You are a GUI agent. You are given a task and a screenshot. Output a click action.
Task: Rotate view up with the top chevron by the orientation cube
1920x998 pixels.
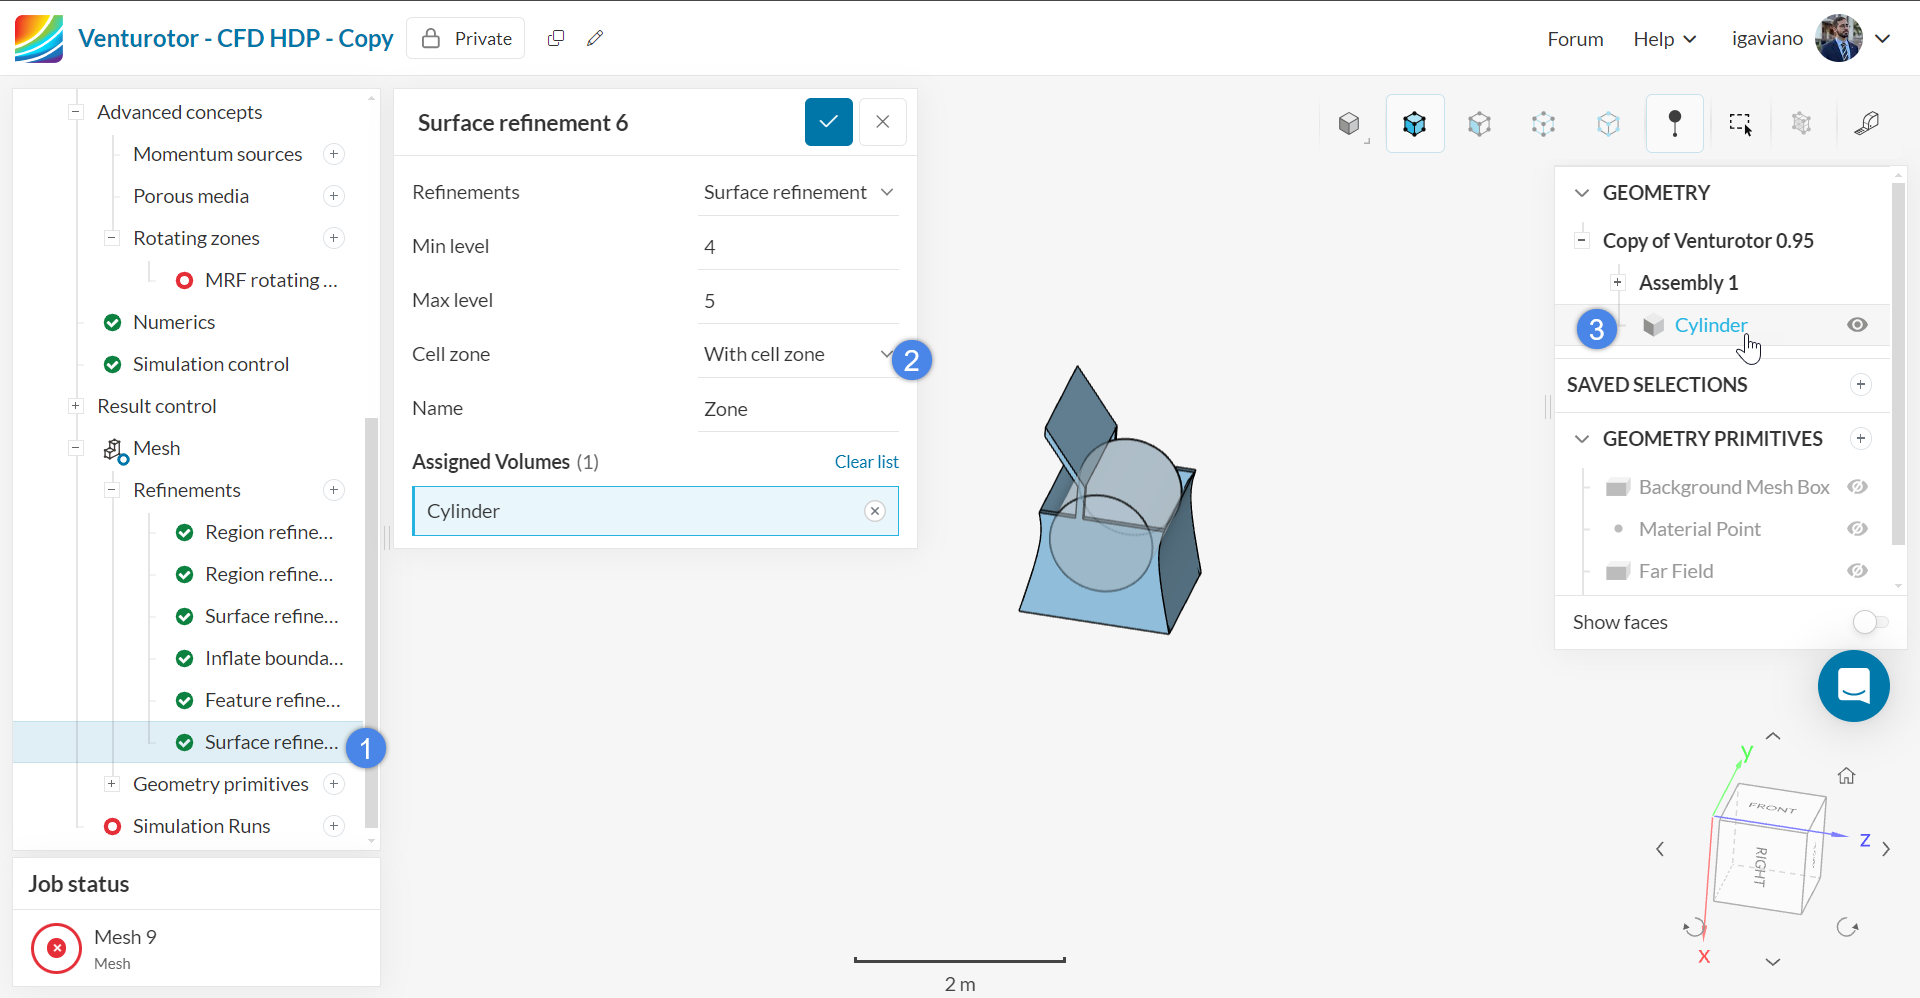pyautogui.click(x=1773, y=736)
